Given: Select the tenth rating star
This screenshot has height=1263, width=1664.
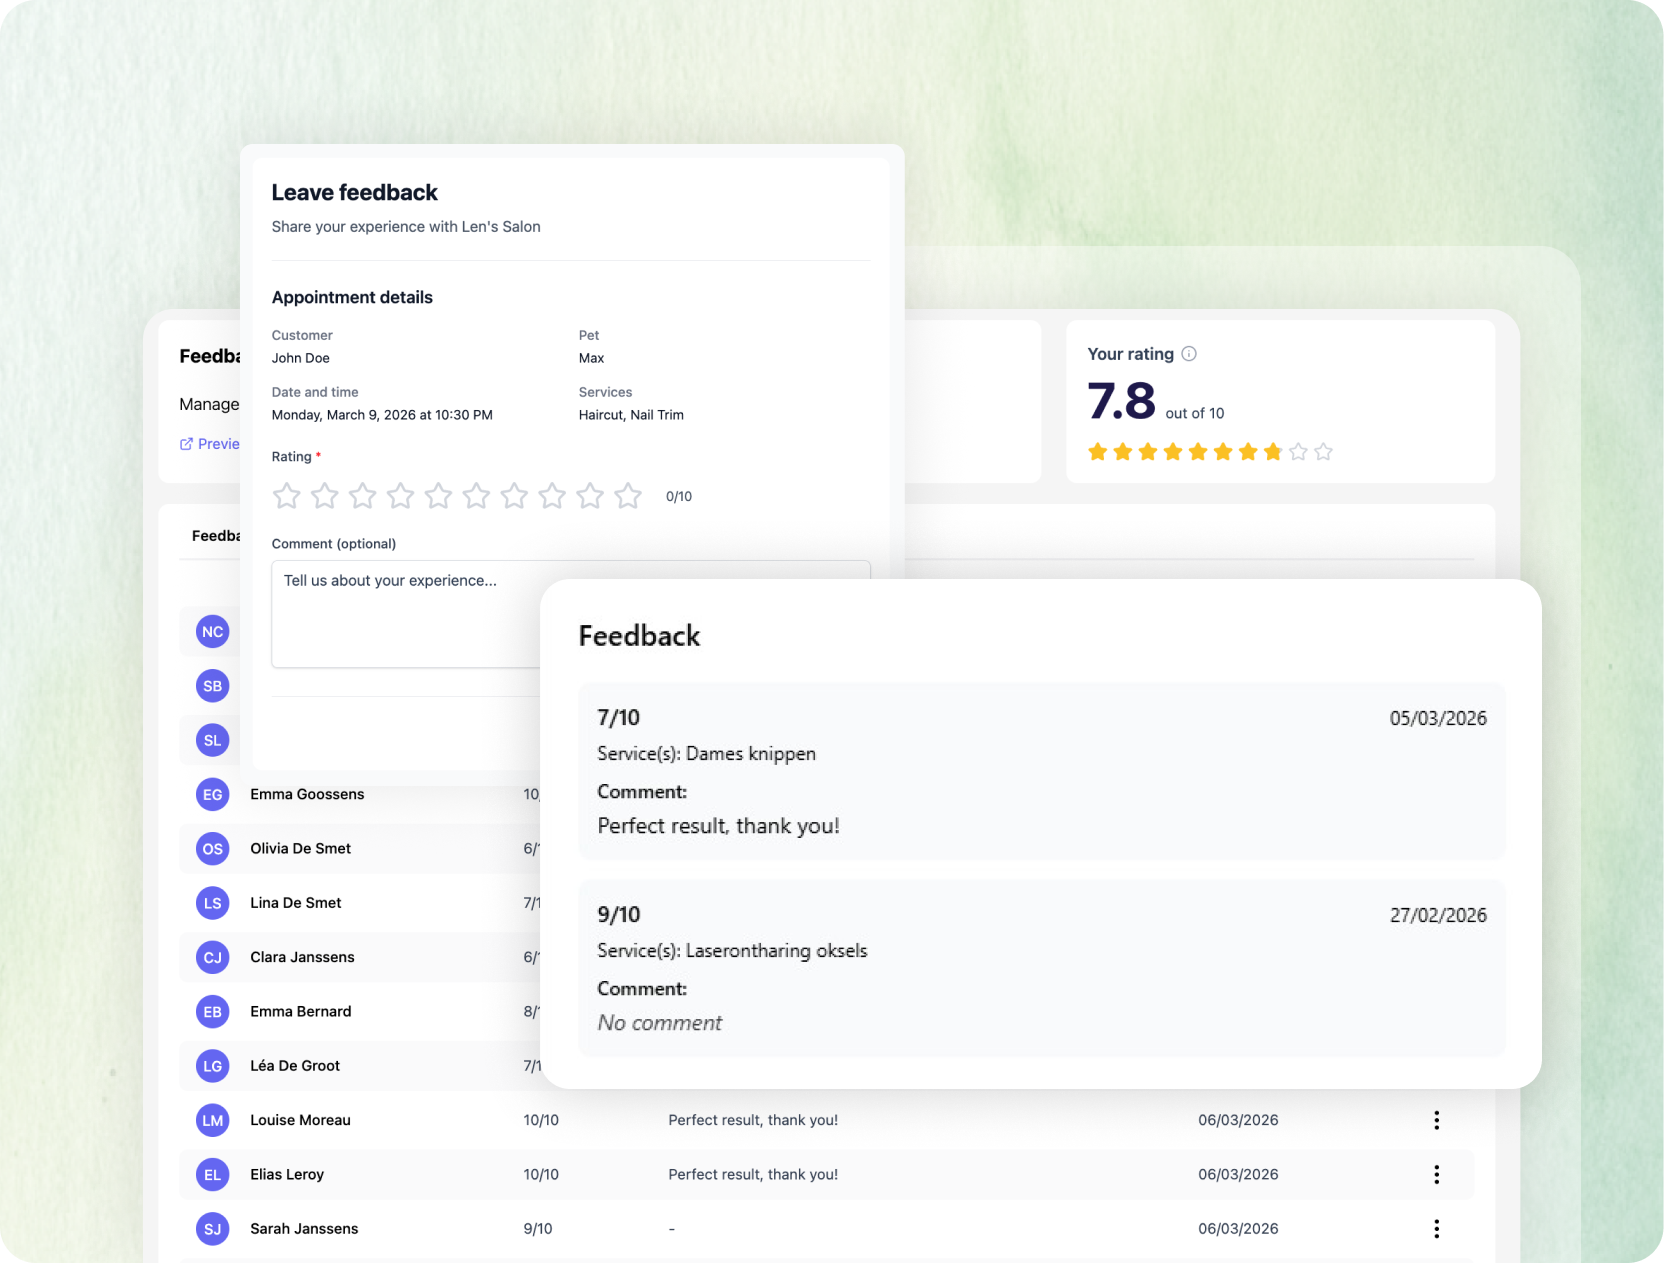Looking at the screenshot, I should point(628,496).
